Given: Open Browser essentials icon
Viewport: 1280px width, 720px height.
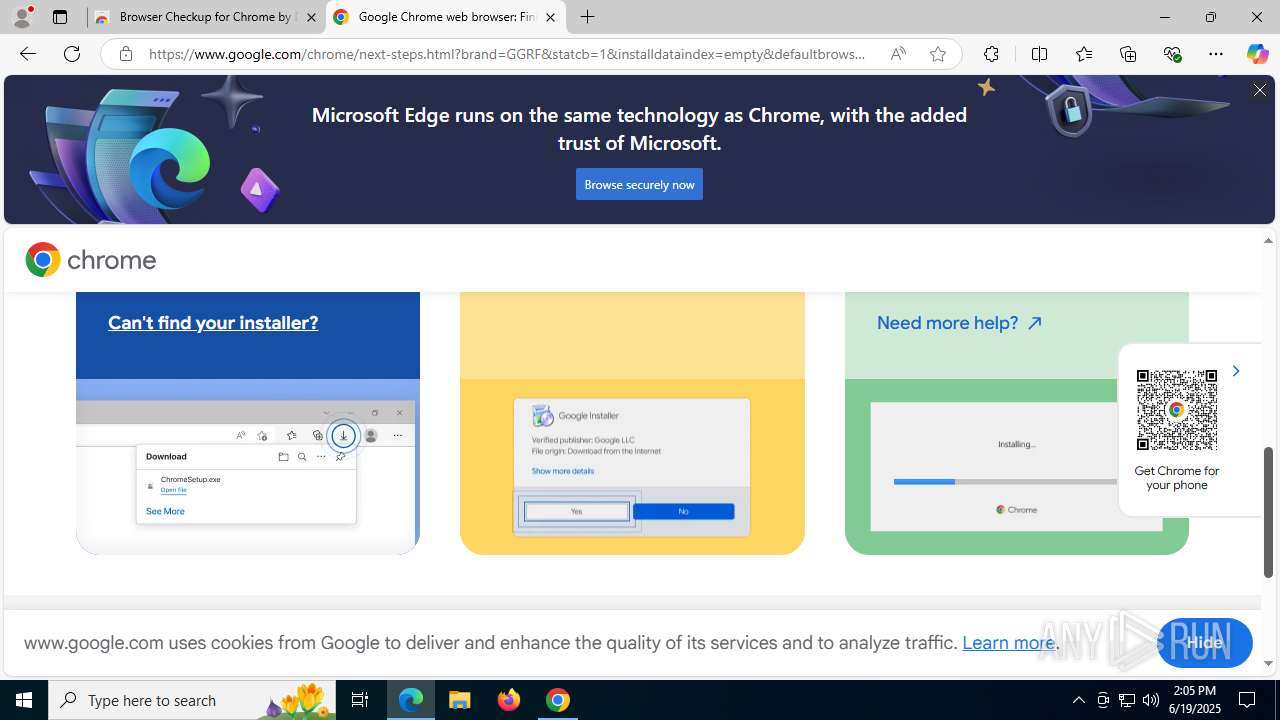Looking at the screenshot, I should point(1172,54).
